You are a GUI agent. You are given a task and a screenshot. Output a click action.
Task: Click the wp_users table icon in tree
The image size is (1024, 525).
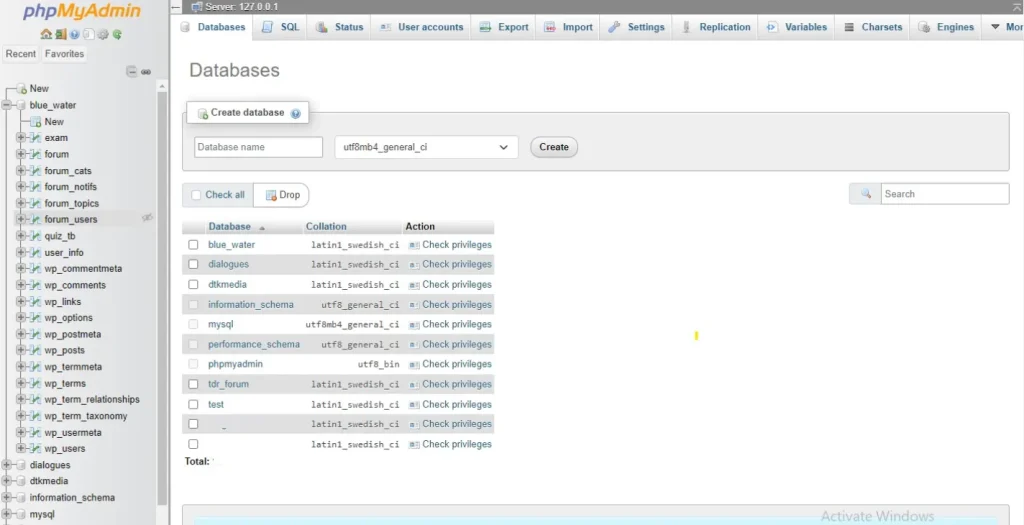(36, 448)
